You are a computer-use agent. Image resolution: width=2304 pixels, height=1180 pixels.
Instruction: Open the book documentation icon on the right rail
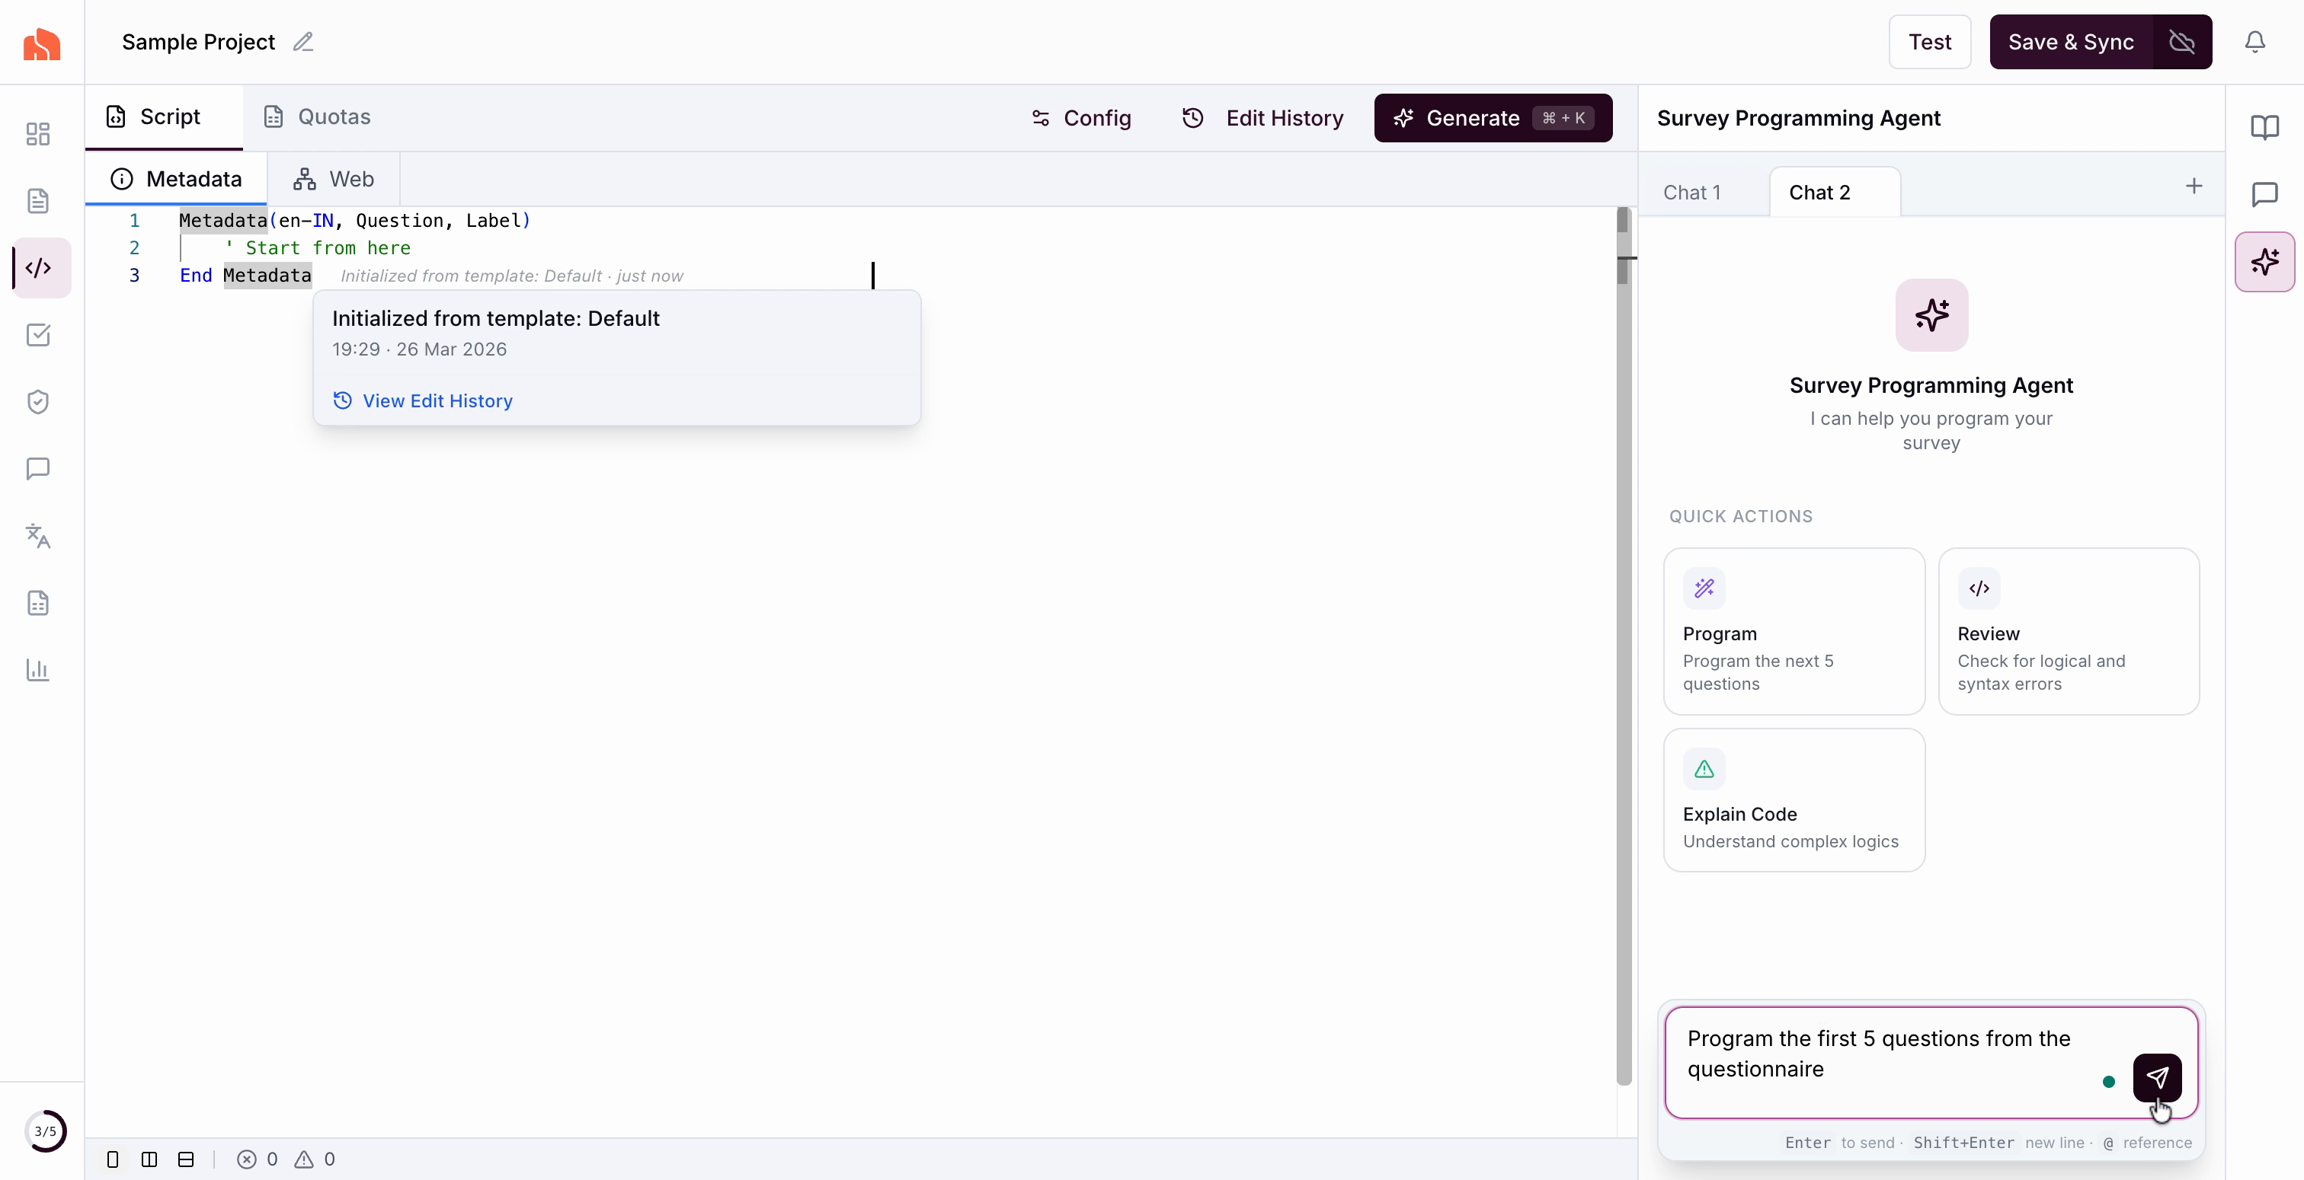point(2265,127)
